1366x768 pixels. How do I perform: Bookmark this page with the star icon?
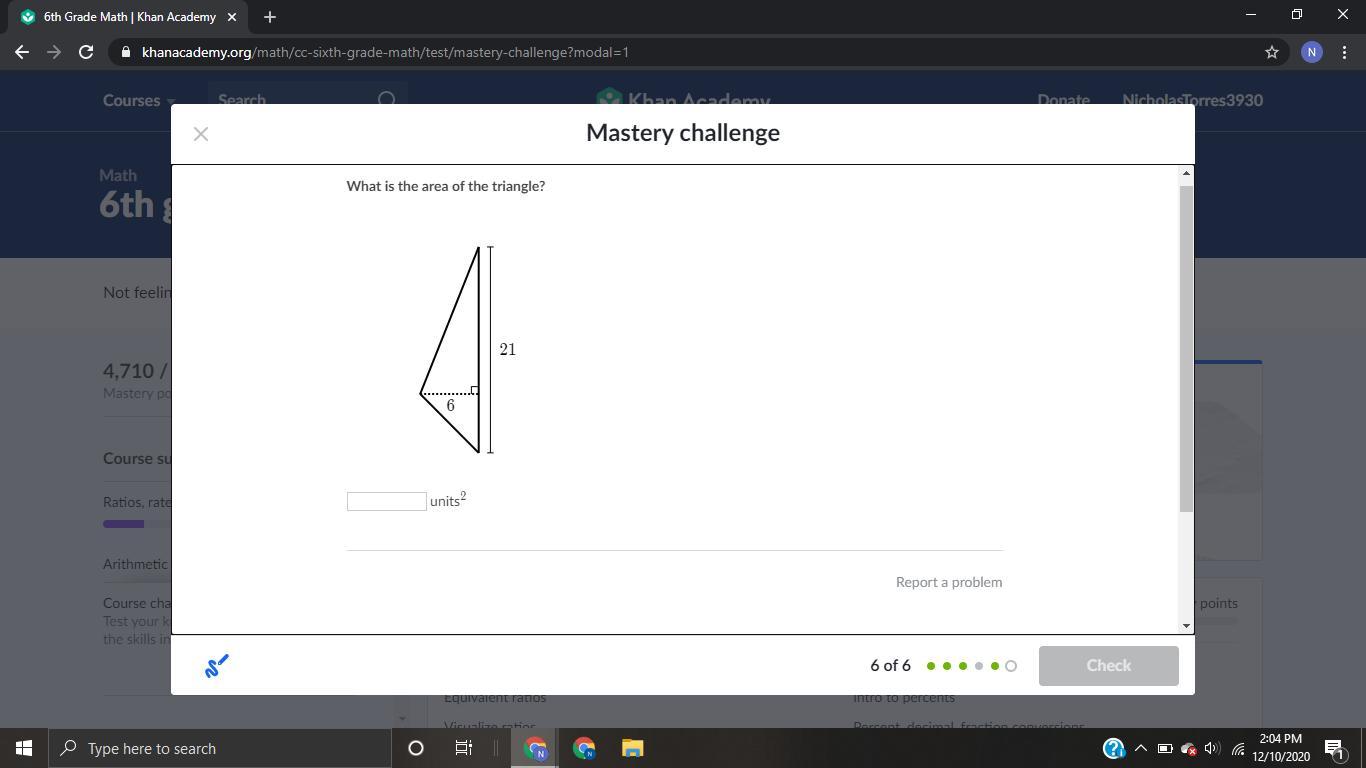coord(1272,52)
